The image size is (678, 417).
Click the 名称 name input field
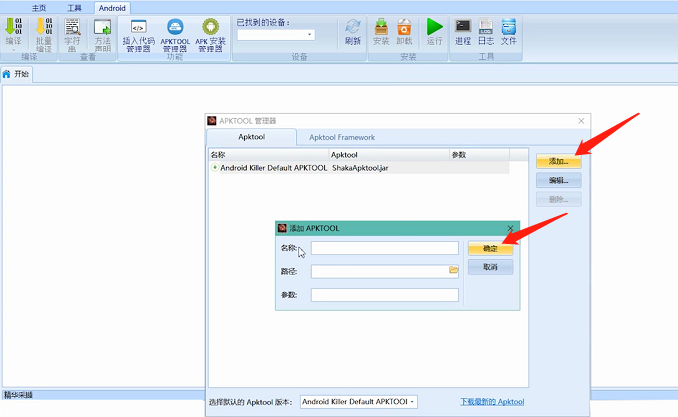tap(385, 248)
